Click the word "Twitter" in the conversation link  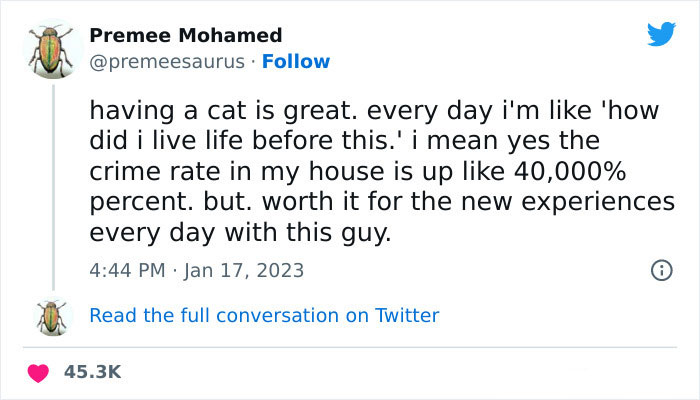(x=406, y=315)
